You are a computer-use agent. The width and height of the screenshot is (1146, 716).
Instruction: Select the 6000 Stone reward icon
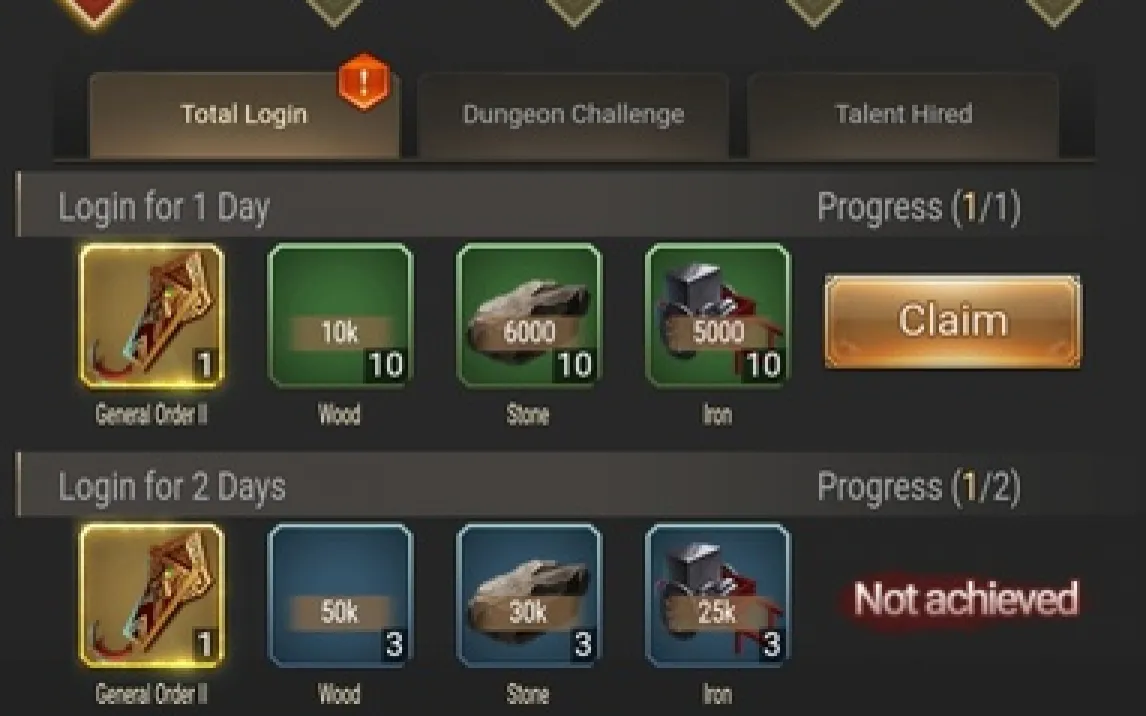(528, 316)
